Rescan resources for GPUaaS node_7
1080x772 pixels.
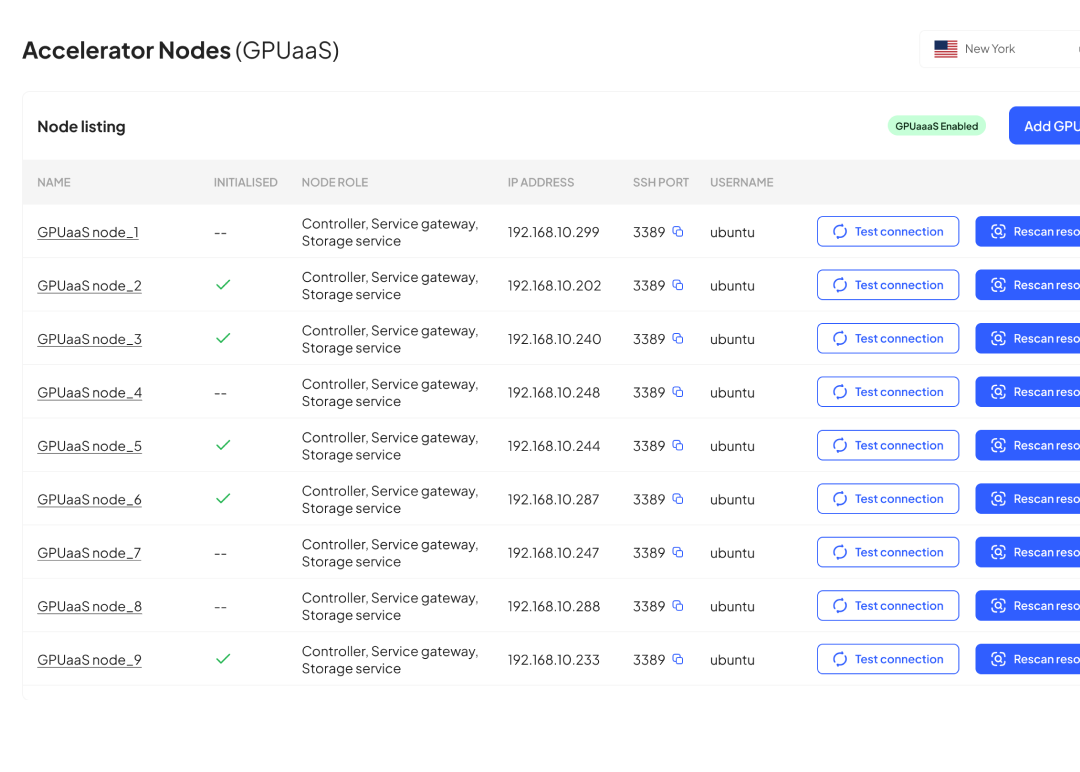click(1028, 552)
